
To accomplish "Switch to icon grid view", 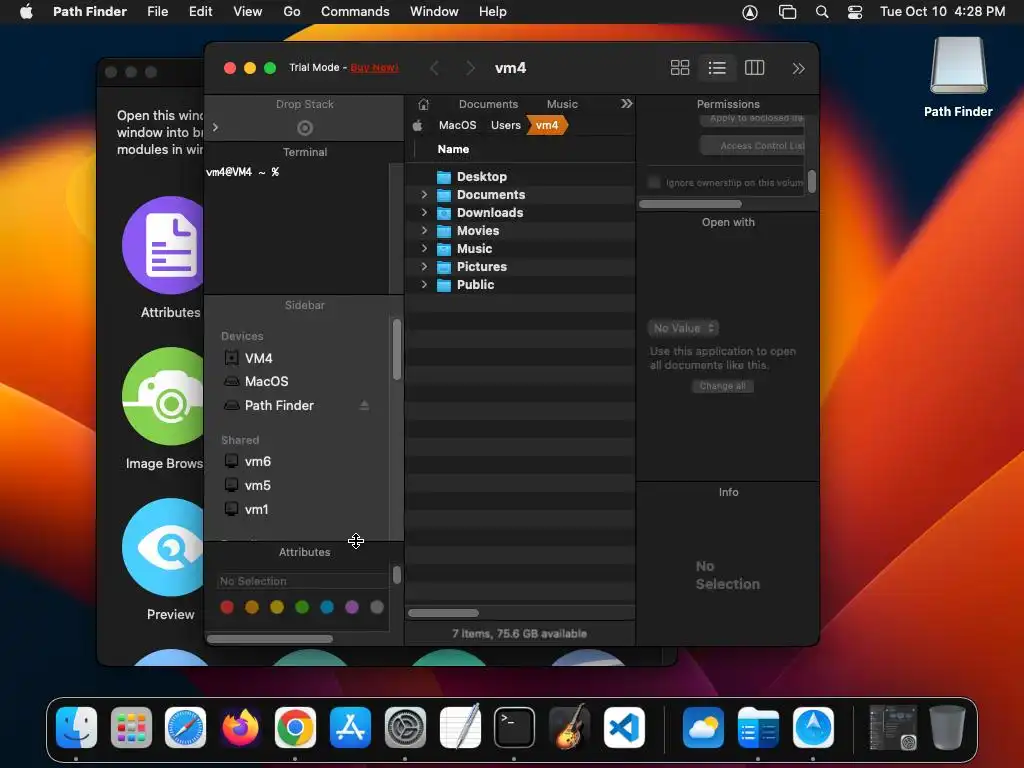I will point(680,68).
